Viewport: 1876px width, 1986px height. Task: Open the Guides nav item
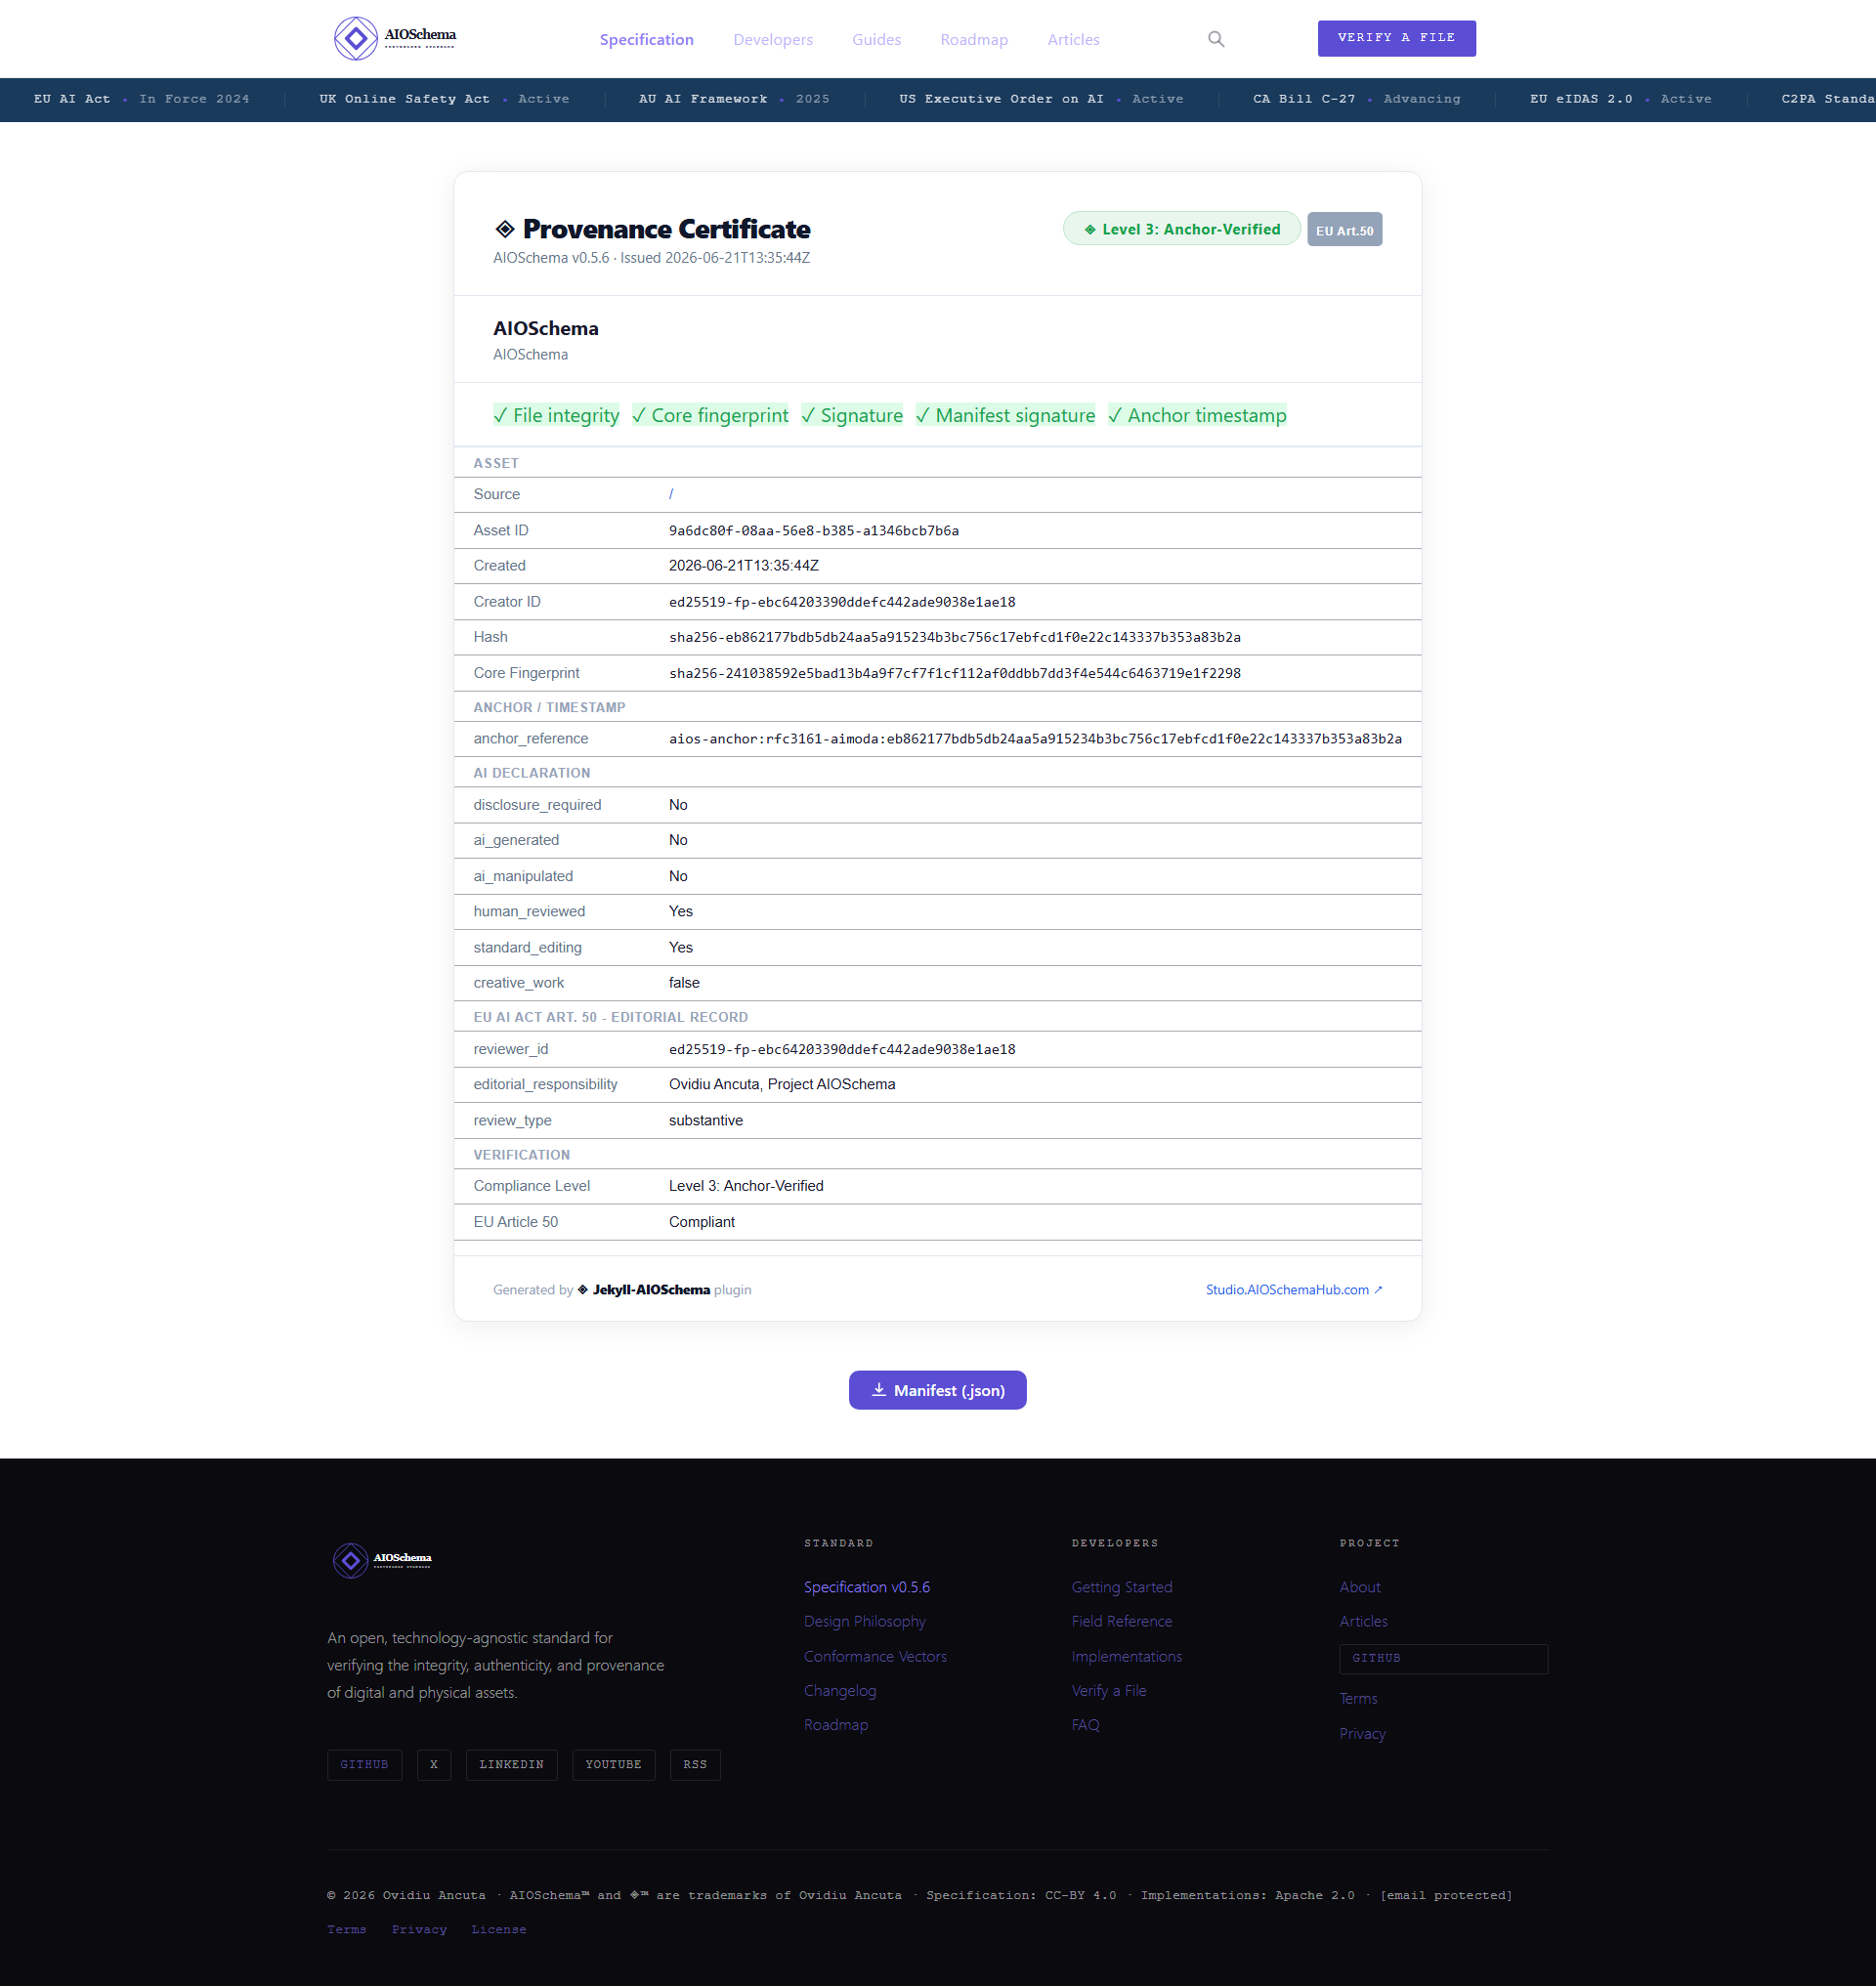tap(876, 39)
